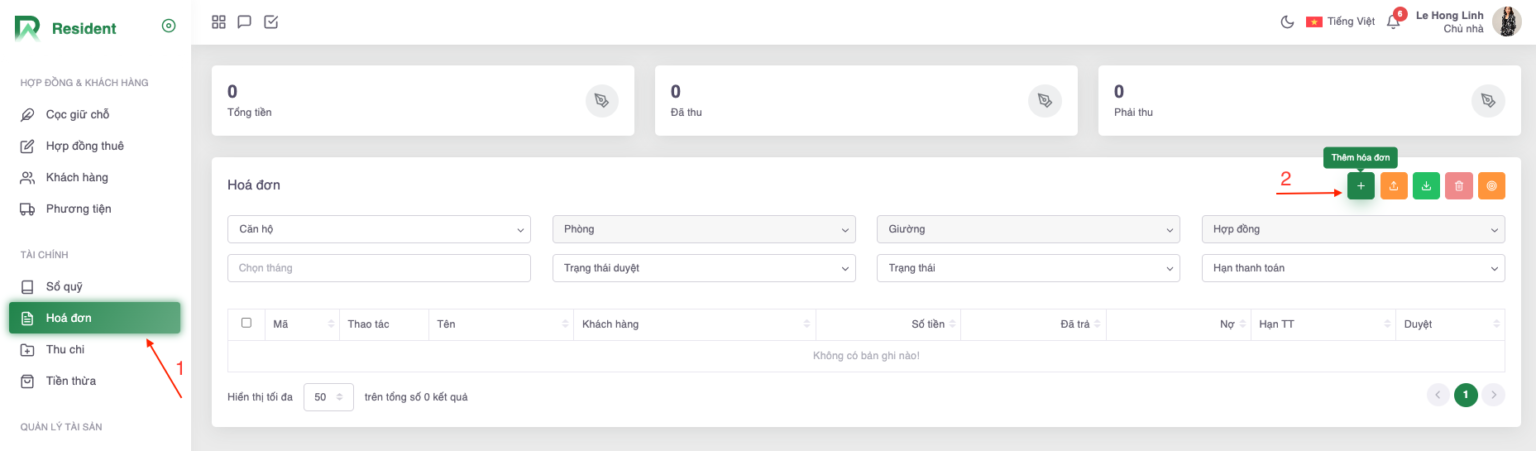Check the select-all checkbox in table header
Image resolution: width=1536 pixels, height=451 pixels.
pos(246,323)
